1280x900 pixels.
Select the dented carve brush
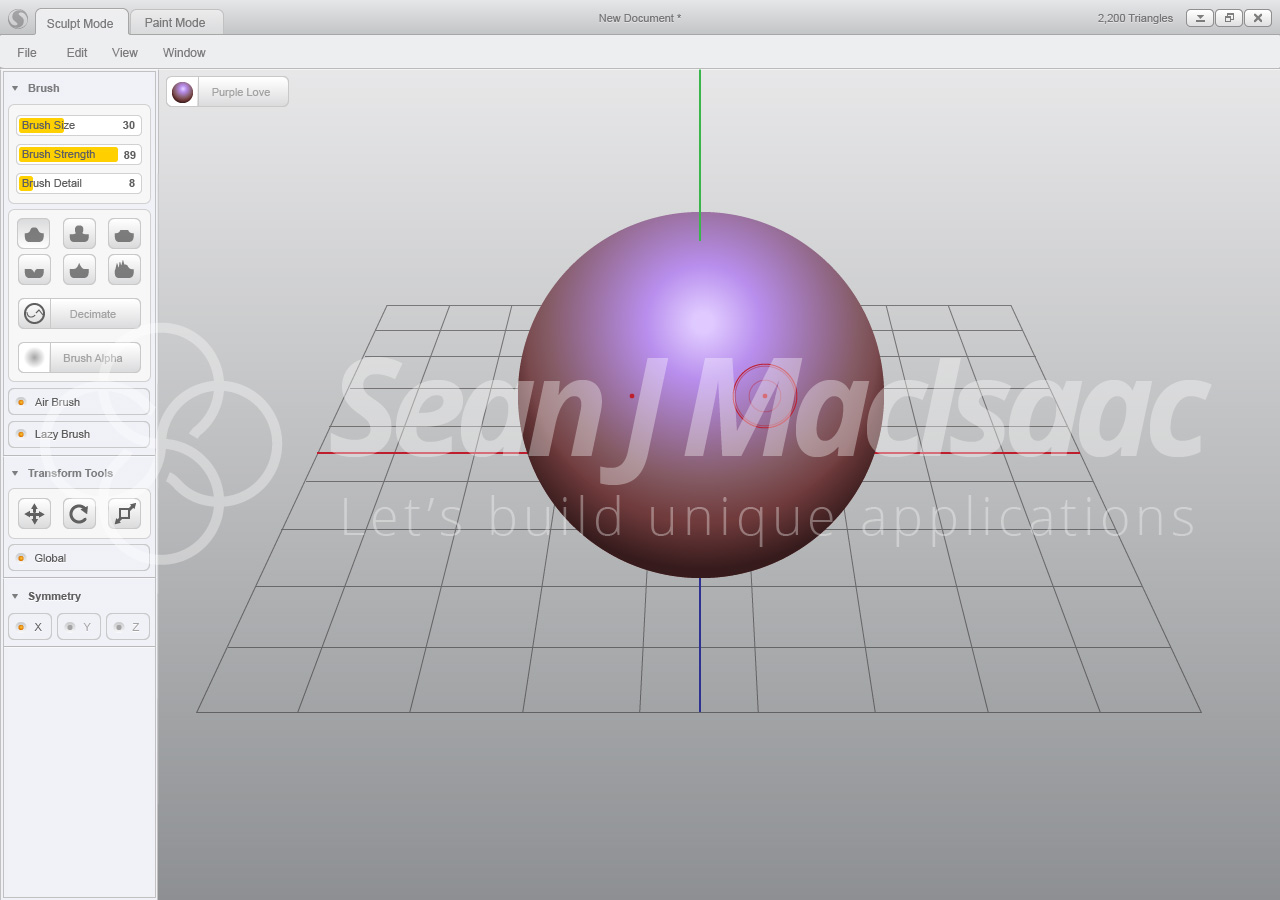click(x=34, y=270)
